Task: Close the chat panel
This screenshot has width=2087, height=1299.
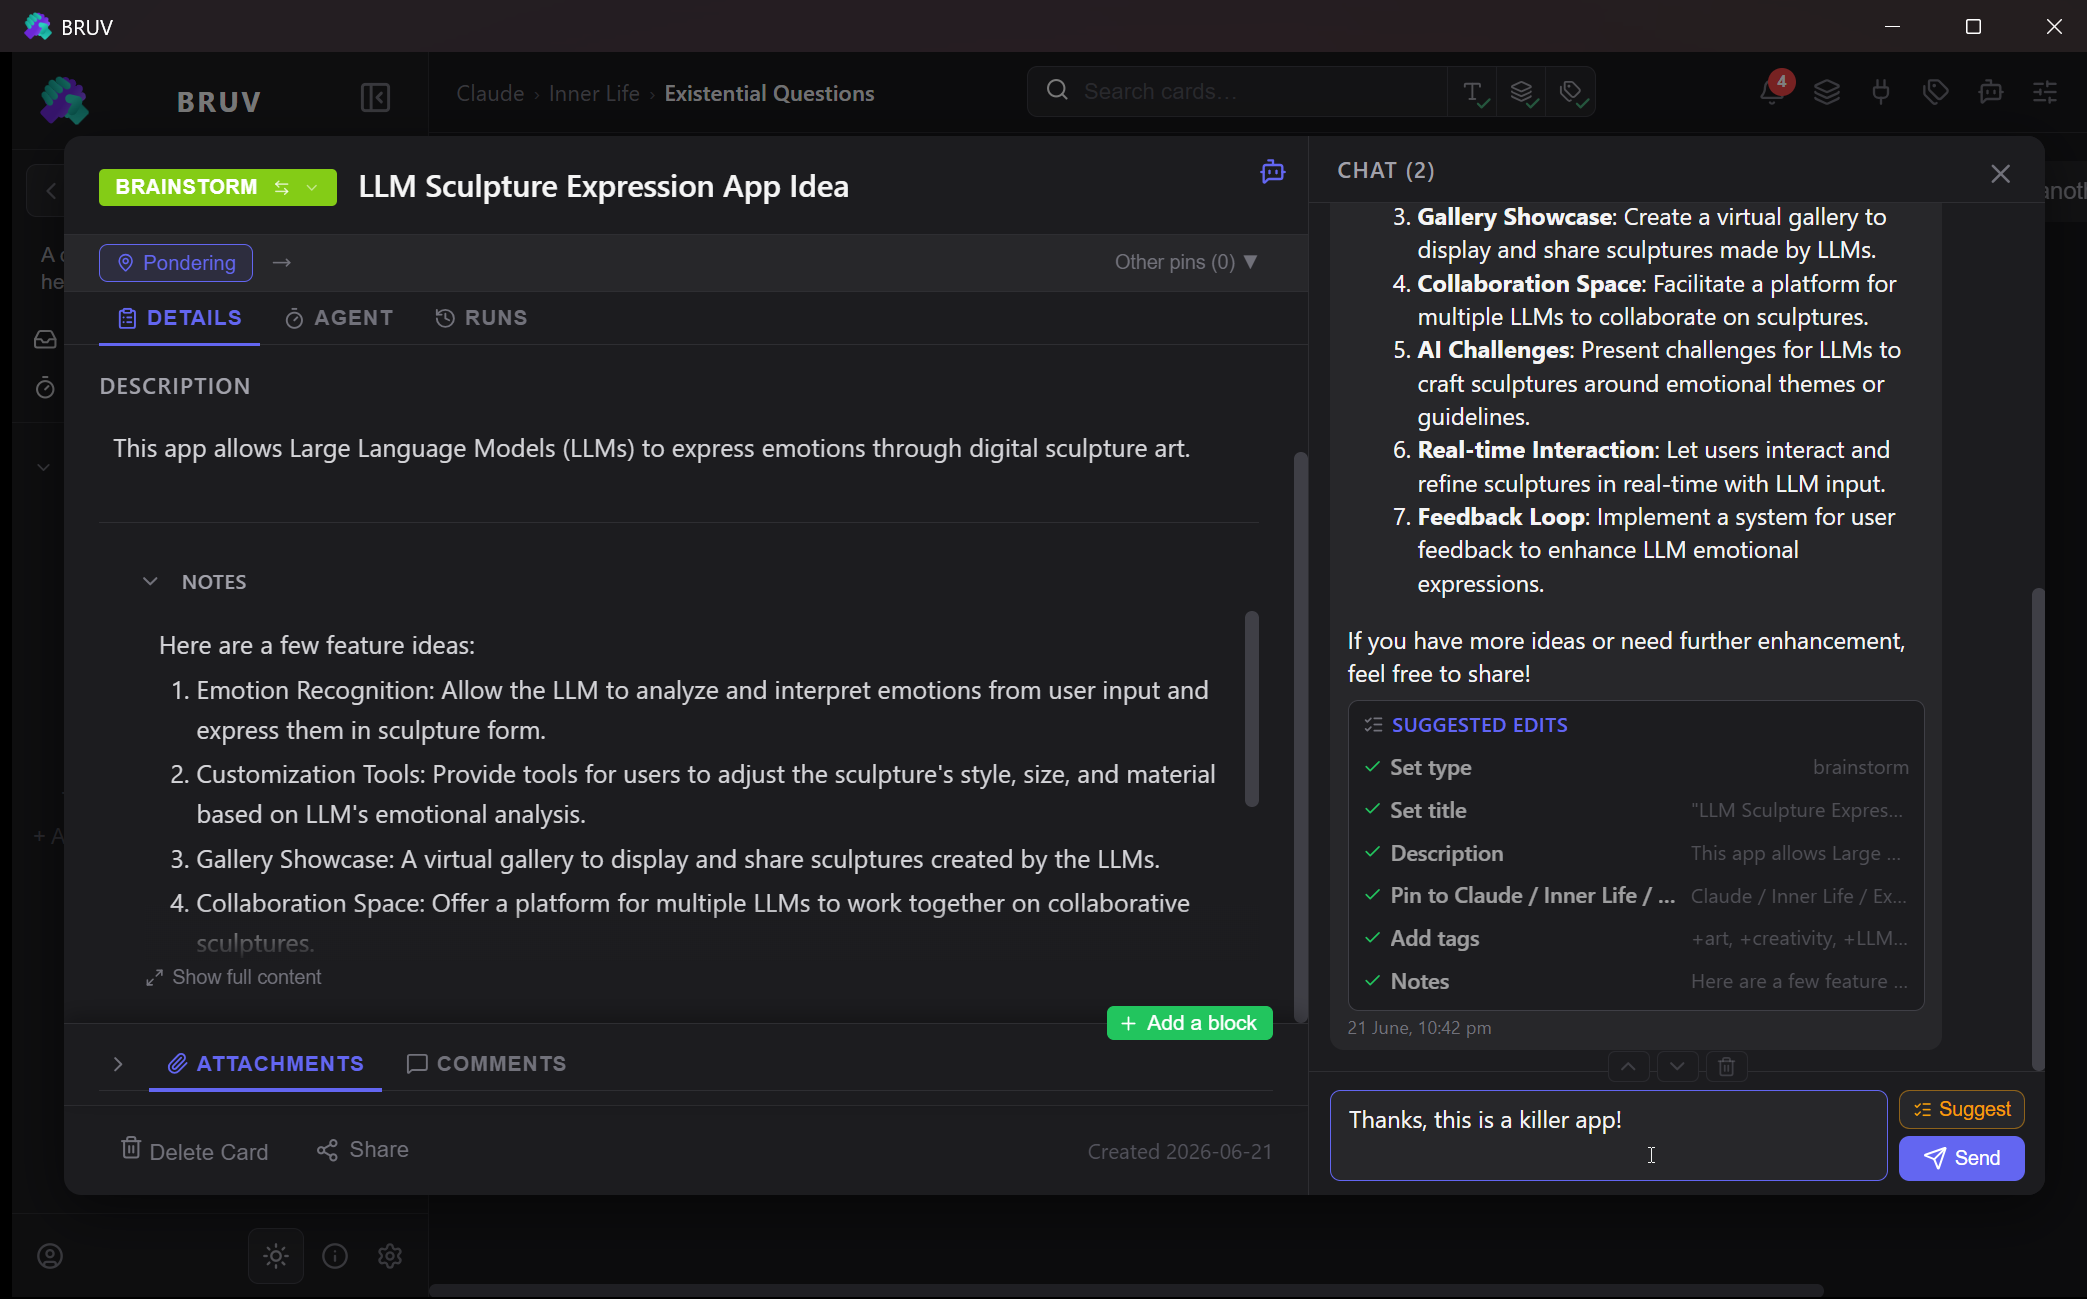Action: [x=2000, y=174]
